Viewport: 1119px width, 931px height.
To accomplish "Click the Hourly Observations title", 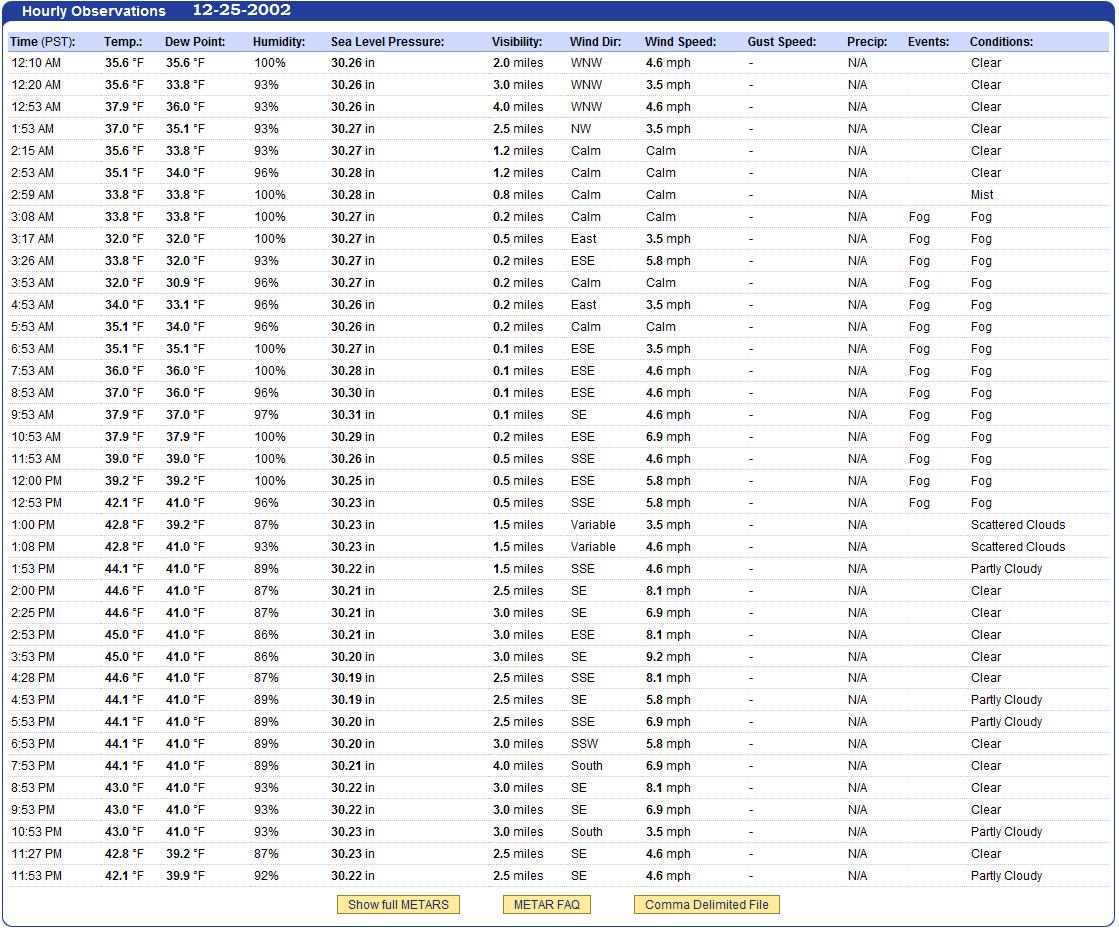I will pyautogui.click(x=93, y=11).
